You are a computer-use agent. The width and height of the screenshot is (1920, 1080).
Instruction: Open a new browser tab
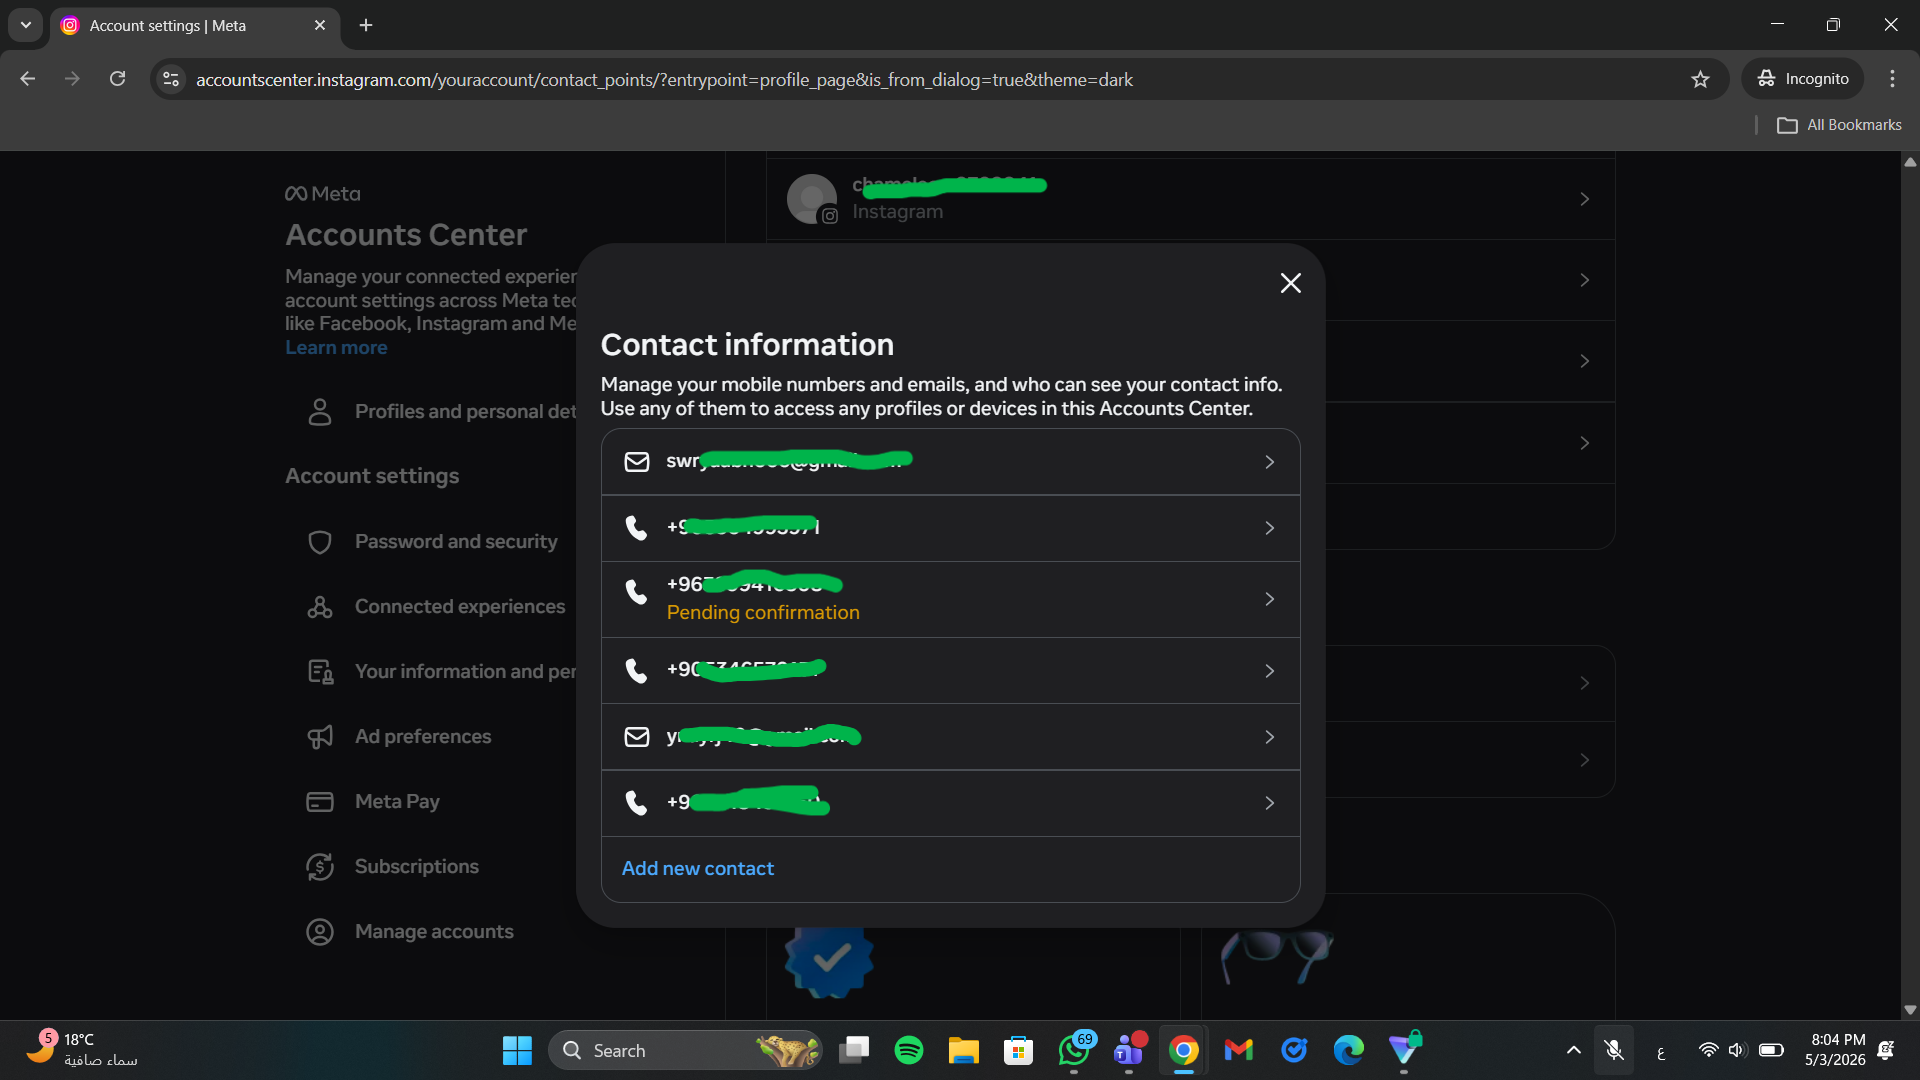point(366,25)
